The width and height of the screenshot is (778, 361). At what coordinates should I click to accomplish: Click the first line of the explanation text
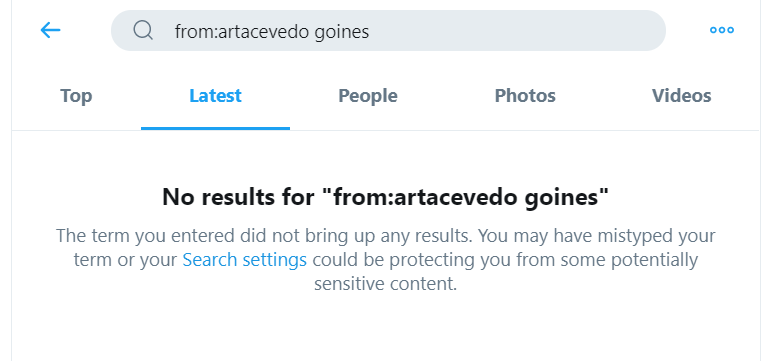click(x=386, y=236)
